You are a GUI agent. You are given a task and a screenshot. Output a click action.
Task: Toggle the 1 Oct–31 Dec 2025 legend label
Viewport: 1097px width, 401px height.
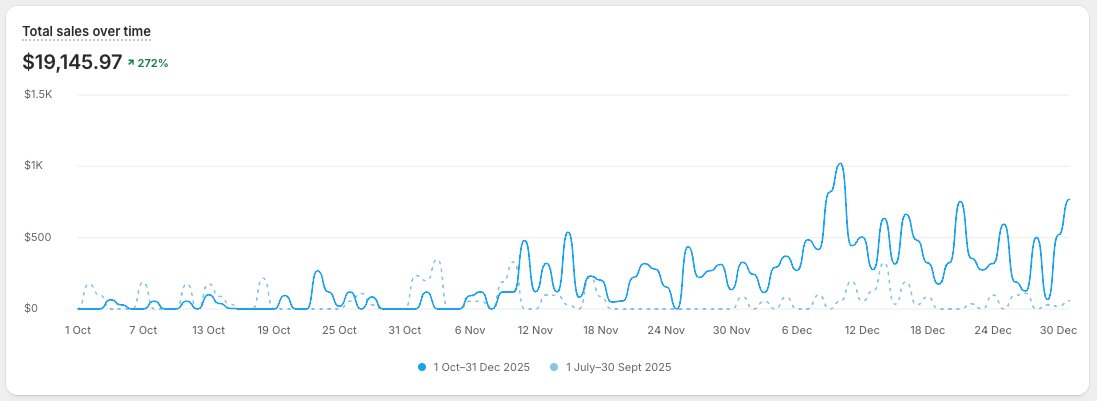481,367
